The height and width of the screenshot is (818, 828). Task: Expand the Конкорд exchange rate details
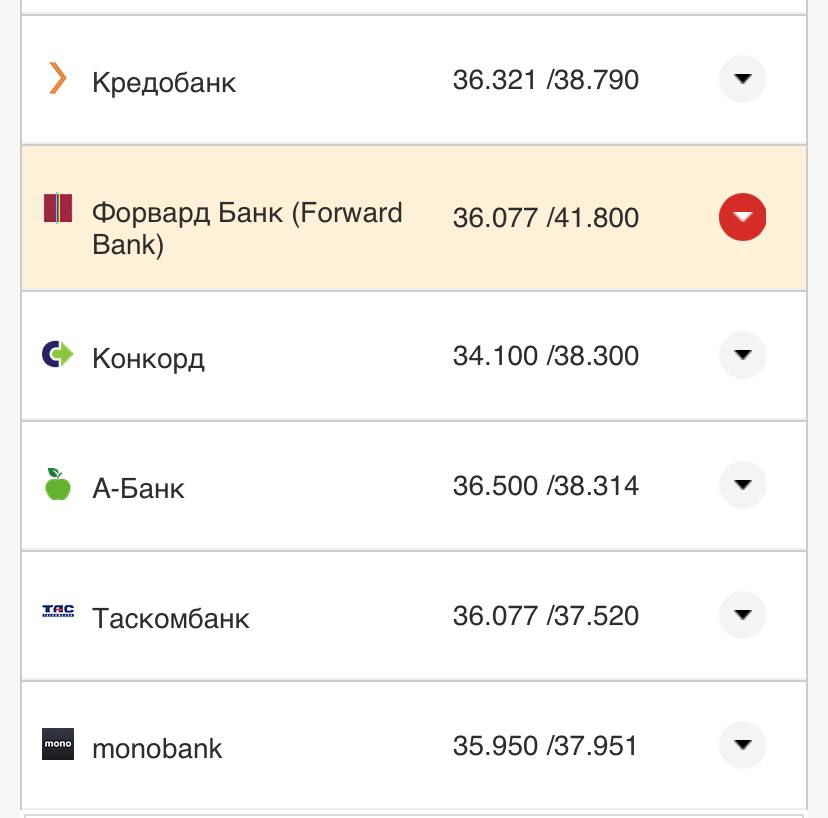741,355
